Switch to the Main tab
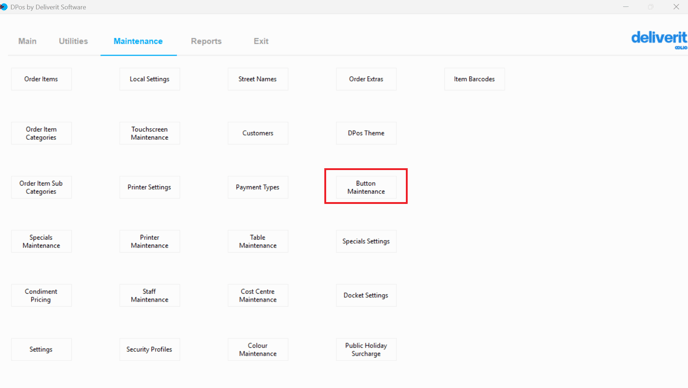 [x=27, y=41]
